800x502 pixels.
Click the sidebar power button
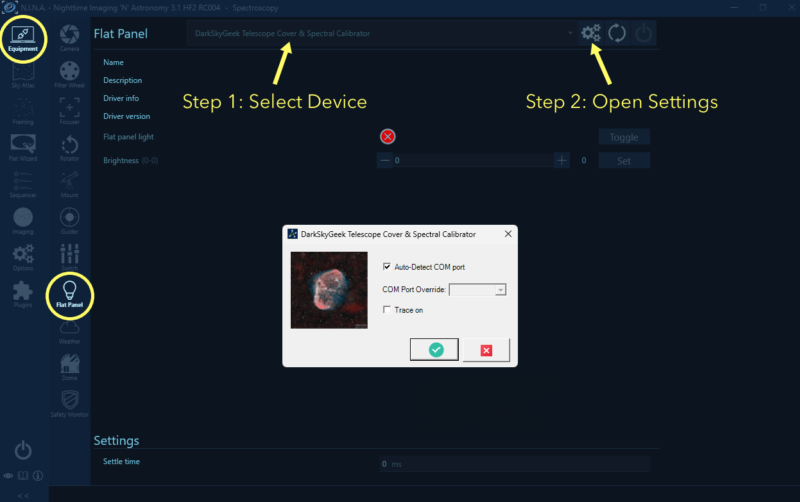[x=23, y=450]
